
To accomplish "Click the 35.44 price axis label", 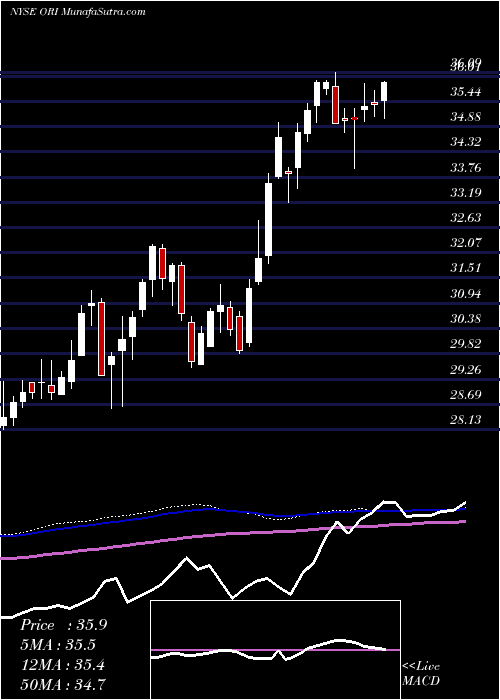I will (466, 92).
